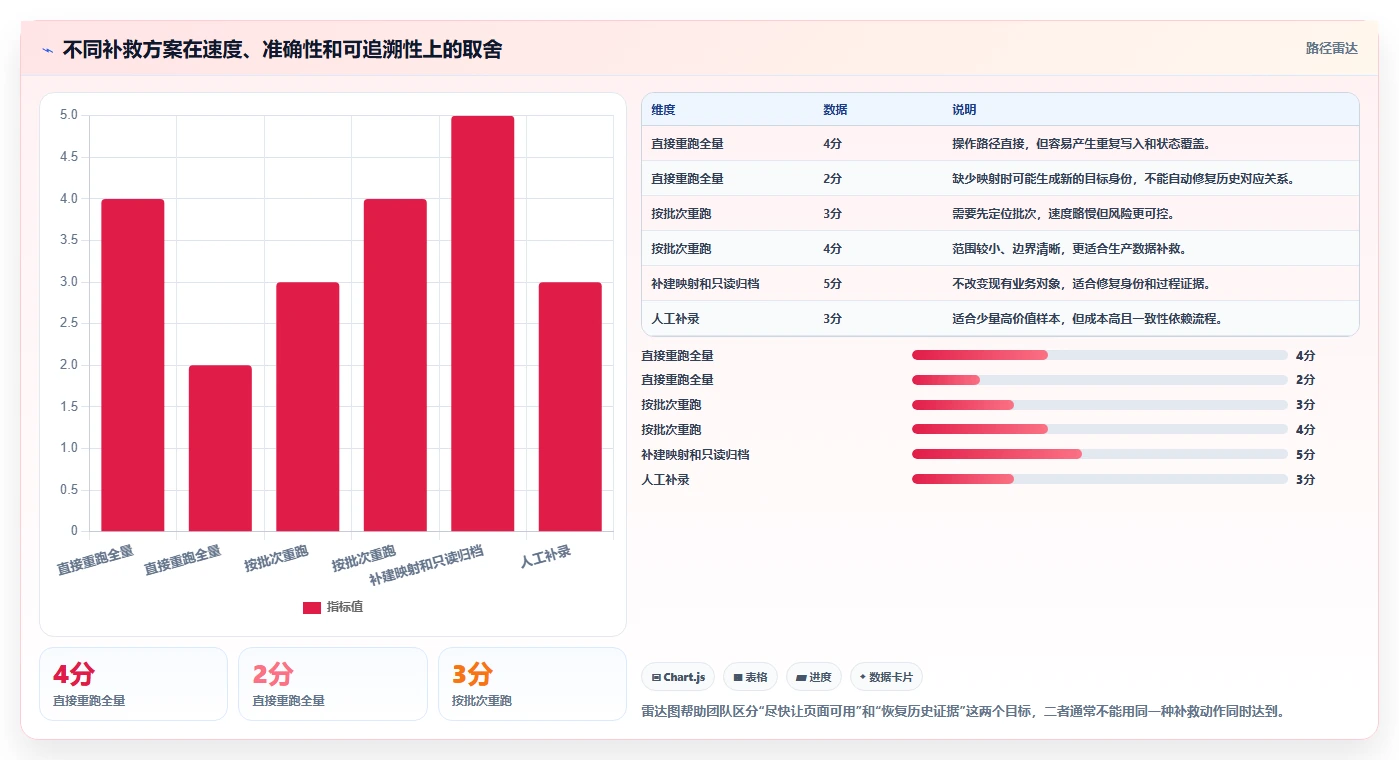The width and height of the screenshot is (1399, 760).
Task: Click the 补建映射和只读归档 progress bar
Action: [x=1100, y=454]
